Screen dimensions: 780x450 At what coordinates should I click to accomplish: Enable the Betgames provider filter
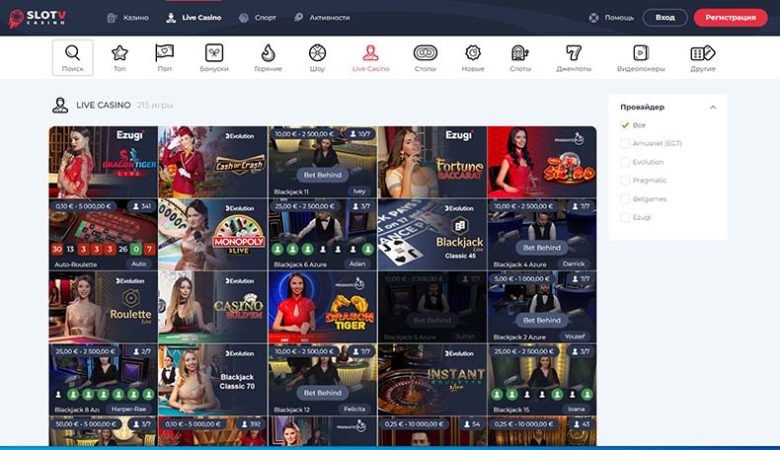(x=625, y=199)
